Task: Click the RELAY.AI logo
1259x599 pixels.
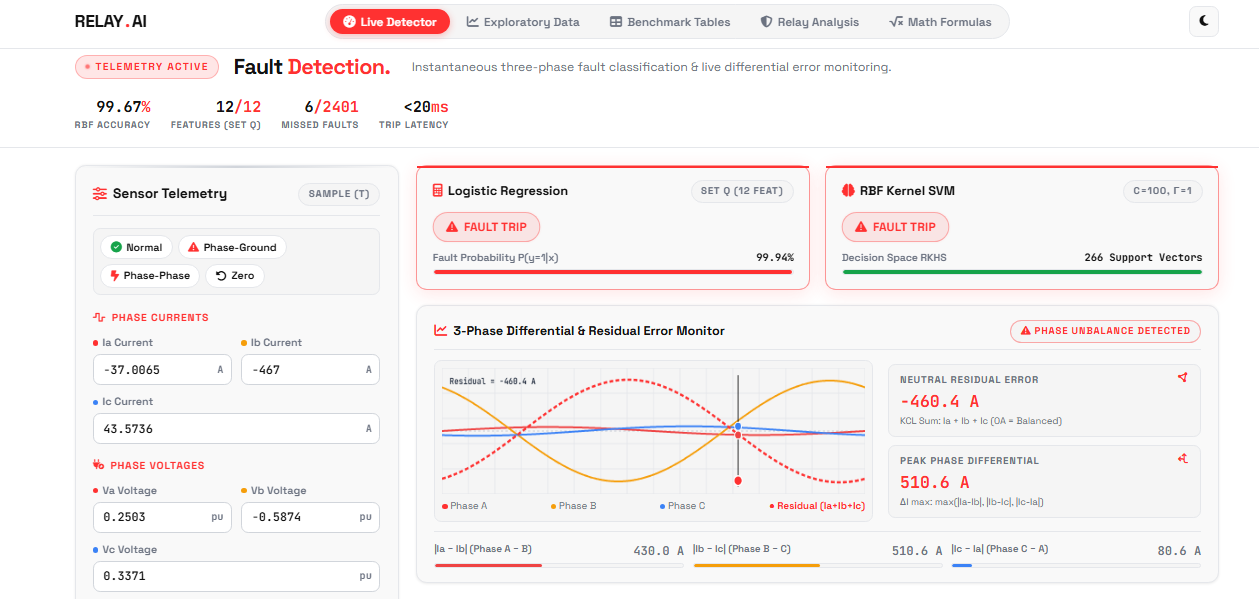Action: (x=110, y=21)
